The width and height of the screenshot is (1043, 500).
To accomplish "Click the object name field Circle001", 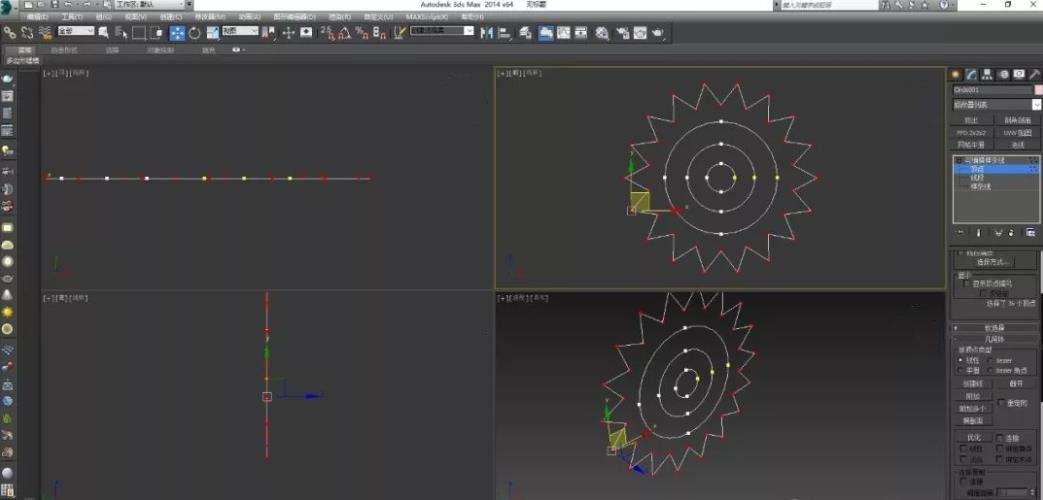I will (990, 90).
